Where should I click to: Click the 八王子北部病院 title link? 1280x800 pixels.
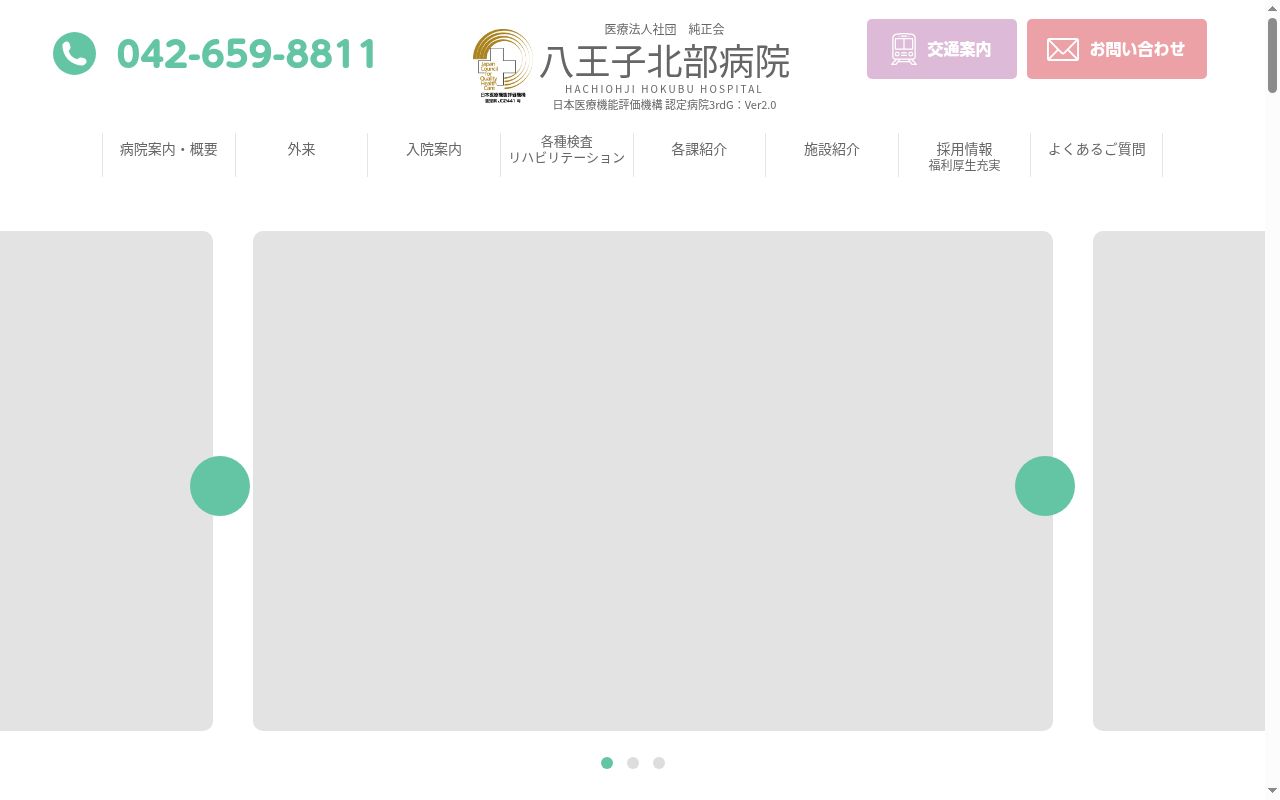[x=665, y=62]
